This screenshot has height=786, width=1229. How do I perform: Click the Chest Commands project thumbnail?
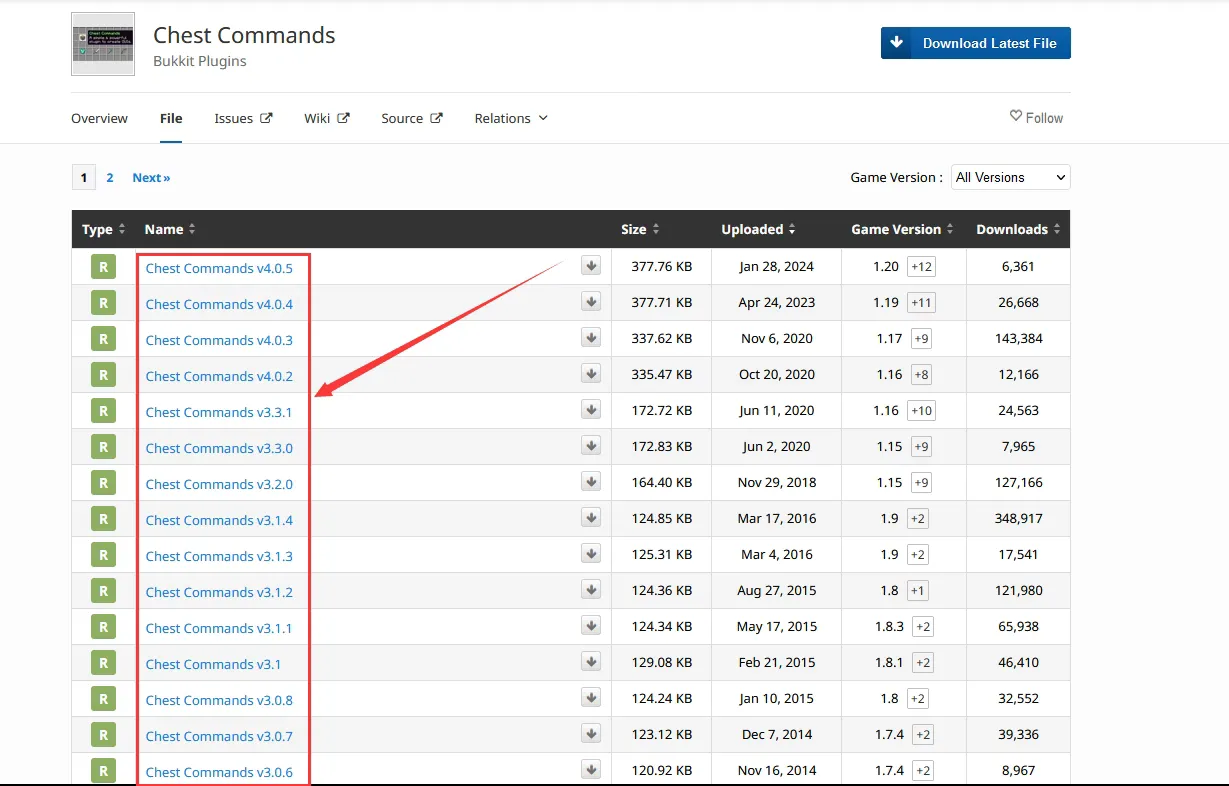103,45
